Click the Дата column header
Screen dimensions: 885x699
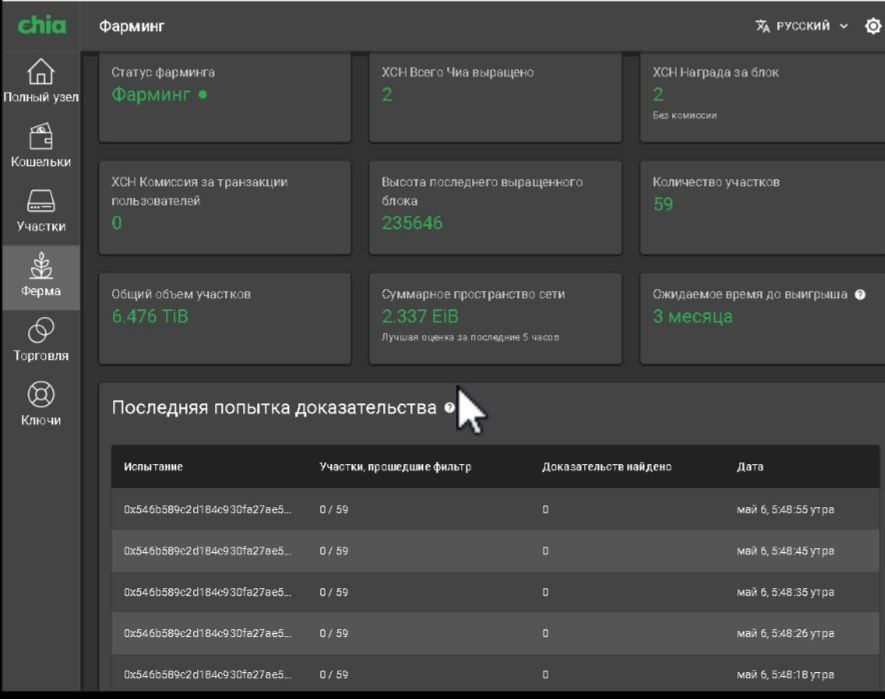click(x=750, y=467)
